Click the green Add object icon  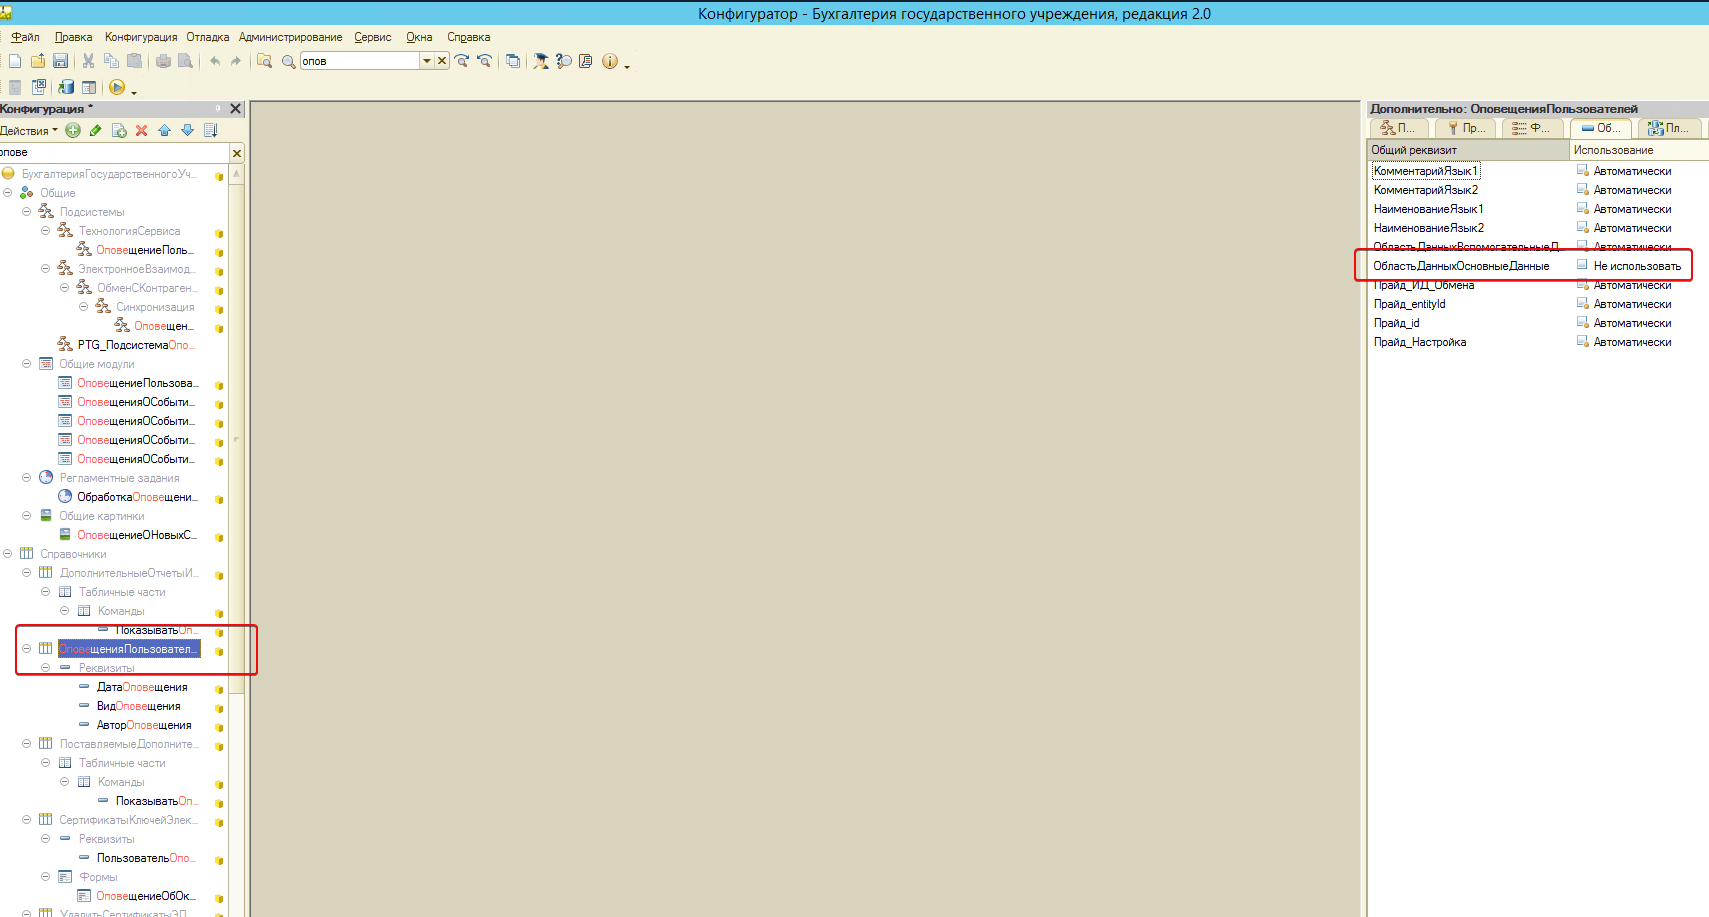(73, 130)
